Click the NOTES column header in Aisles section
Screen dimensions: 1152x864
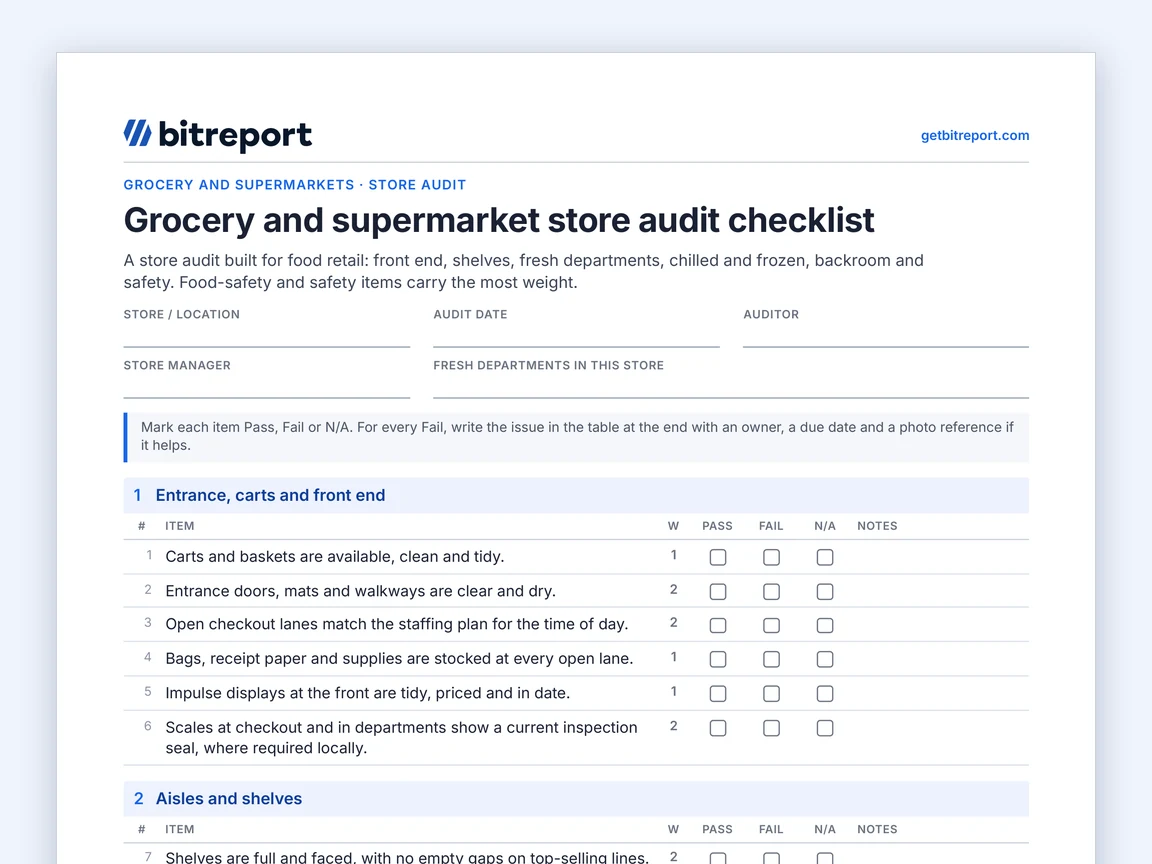click(x=877, y=829)
